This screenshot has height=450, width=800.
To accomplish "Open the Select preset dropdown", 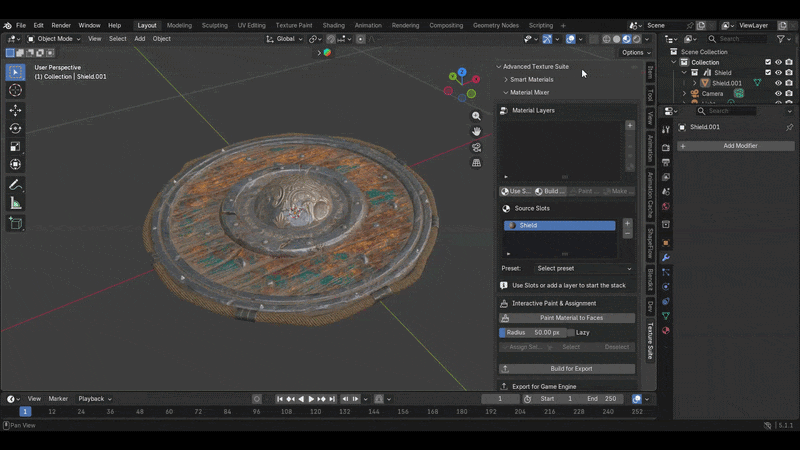I will [x=584, y=268].
